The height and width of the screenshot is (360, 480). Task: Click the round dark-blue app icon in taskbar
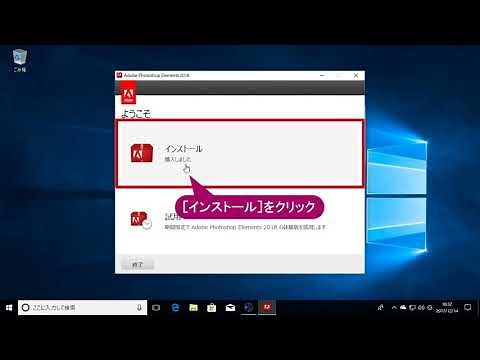point(248,307)
